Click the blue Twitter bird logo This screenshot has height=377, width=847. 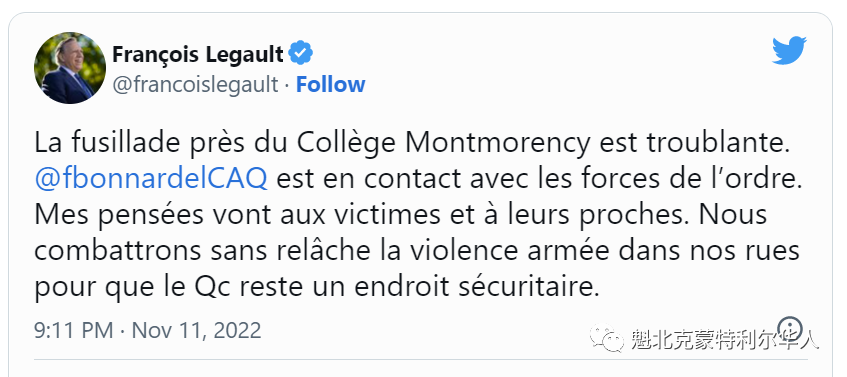tap(789, 50)
